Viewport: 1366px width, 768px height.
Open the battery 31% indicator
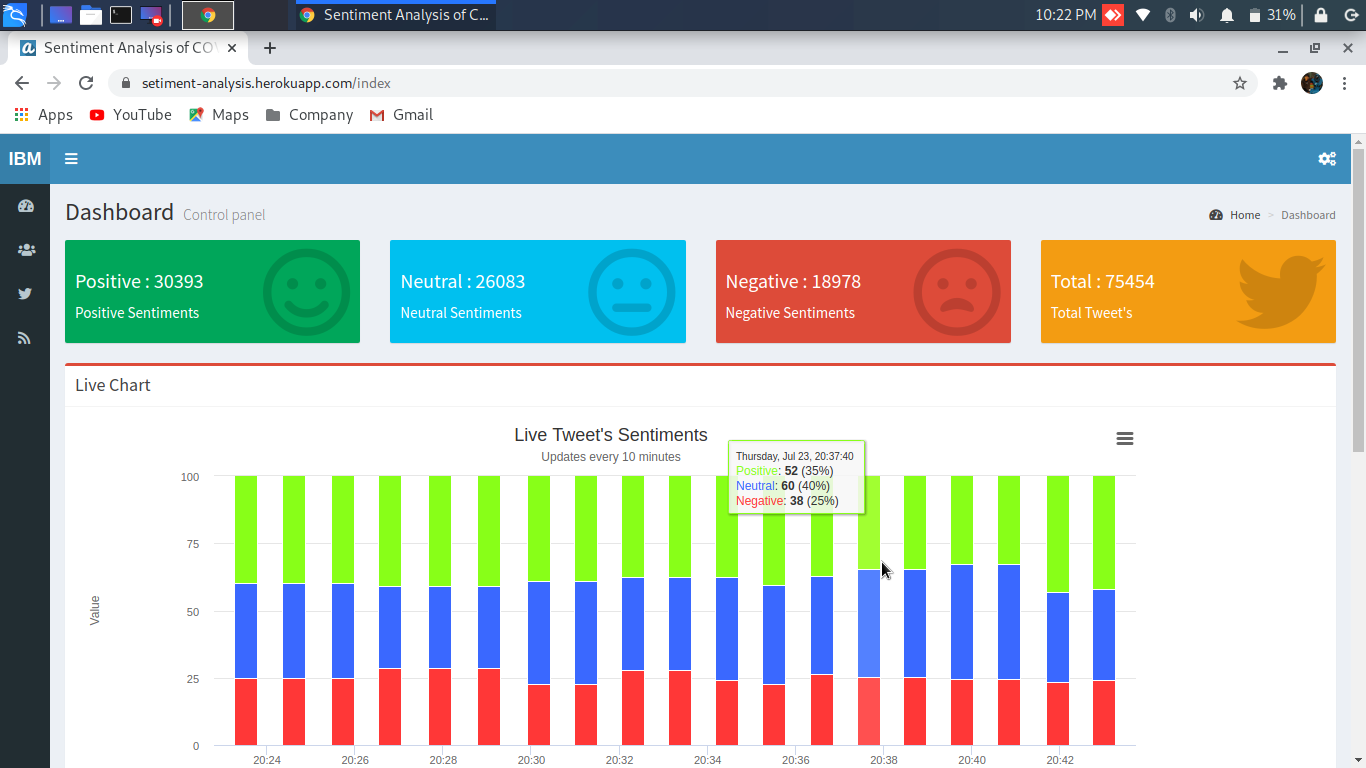pyautogui.click(x=1272, y=15)
